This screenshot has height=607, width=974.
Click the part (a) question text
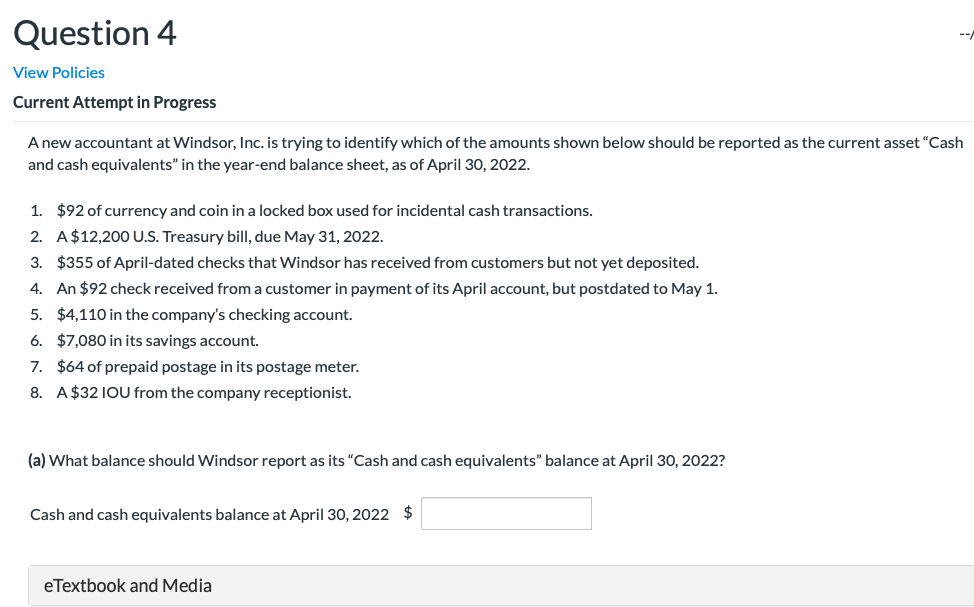click(378, 460)
